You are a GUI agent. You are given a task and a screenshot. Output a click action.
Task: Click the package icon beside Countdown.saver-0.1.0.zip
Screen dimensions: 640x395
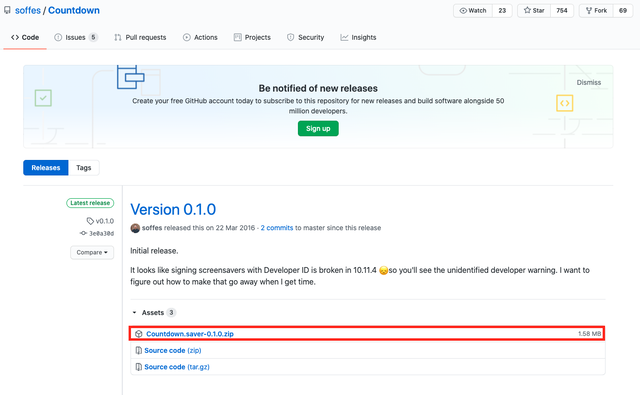tap(139, 334)
